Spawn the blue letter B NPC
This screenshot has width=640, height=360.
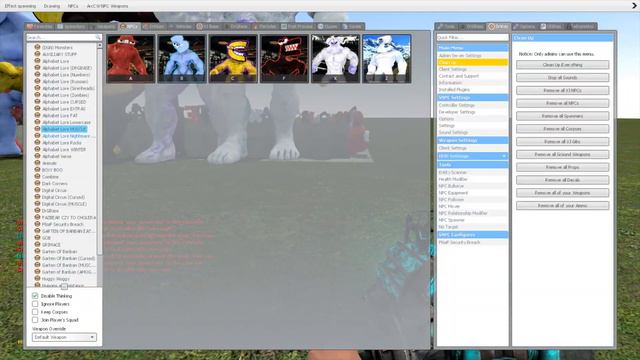[x=182, y=58]
